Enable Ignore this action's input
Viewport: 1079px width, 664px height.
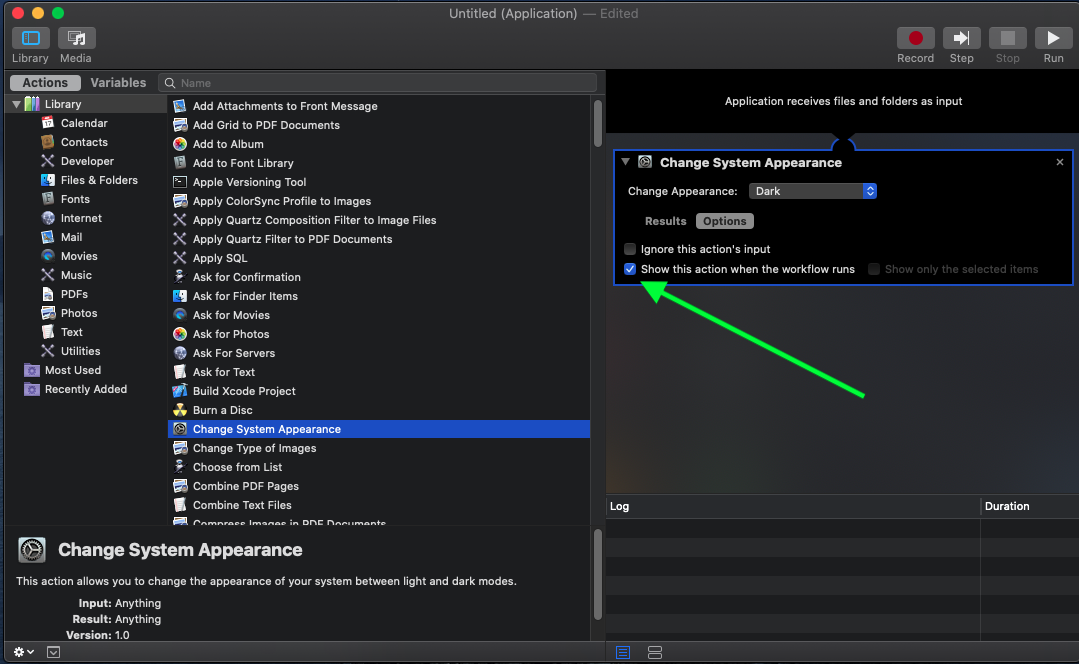tap(630, 249)
